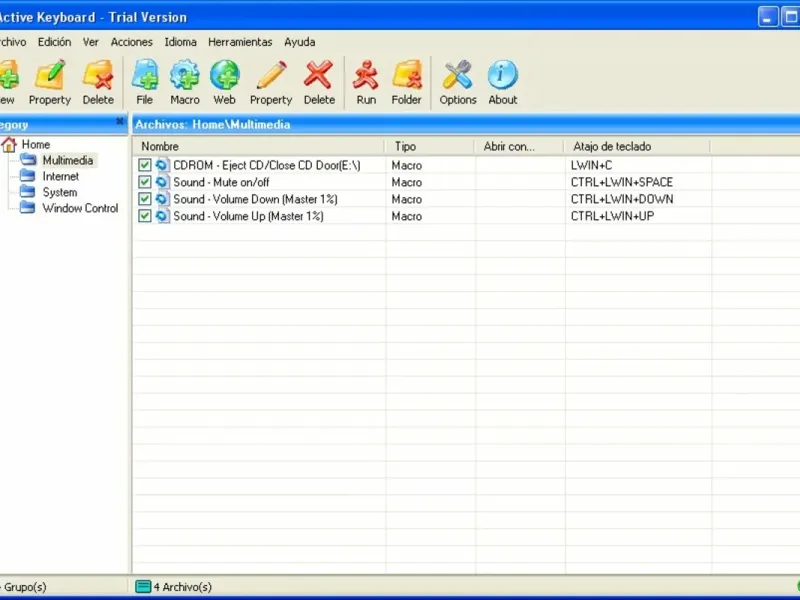Click the Home house icon in tree
800x600 pixels.
9,144
